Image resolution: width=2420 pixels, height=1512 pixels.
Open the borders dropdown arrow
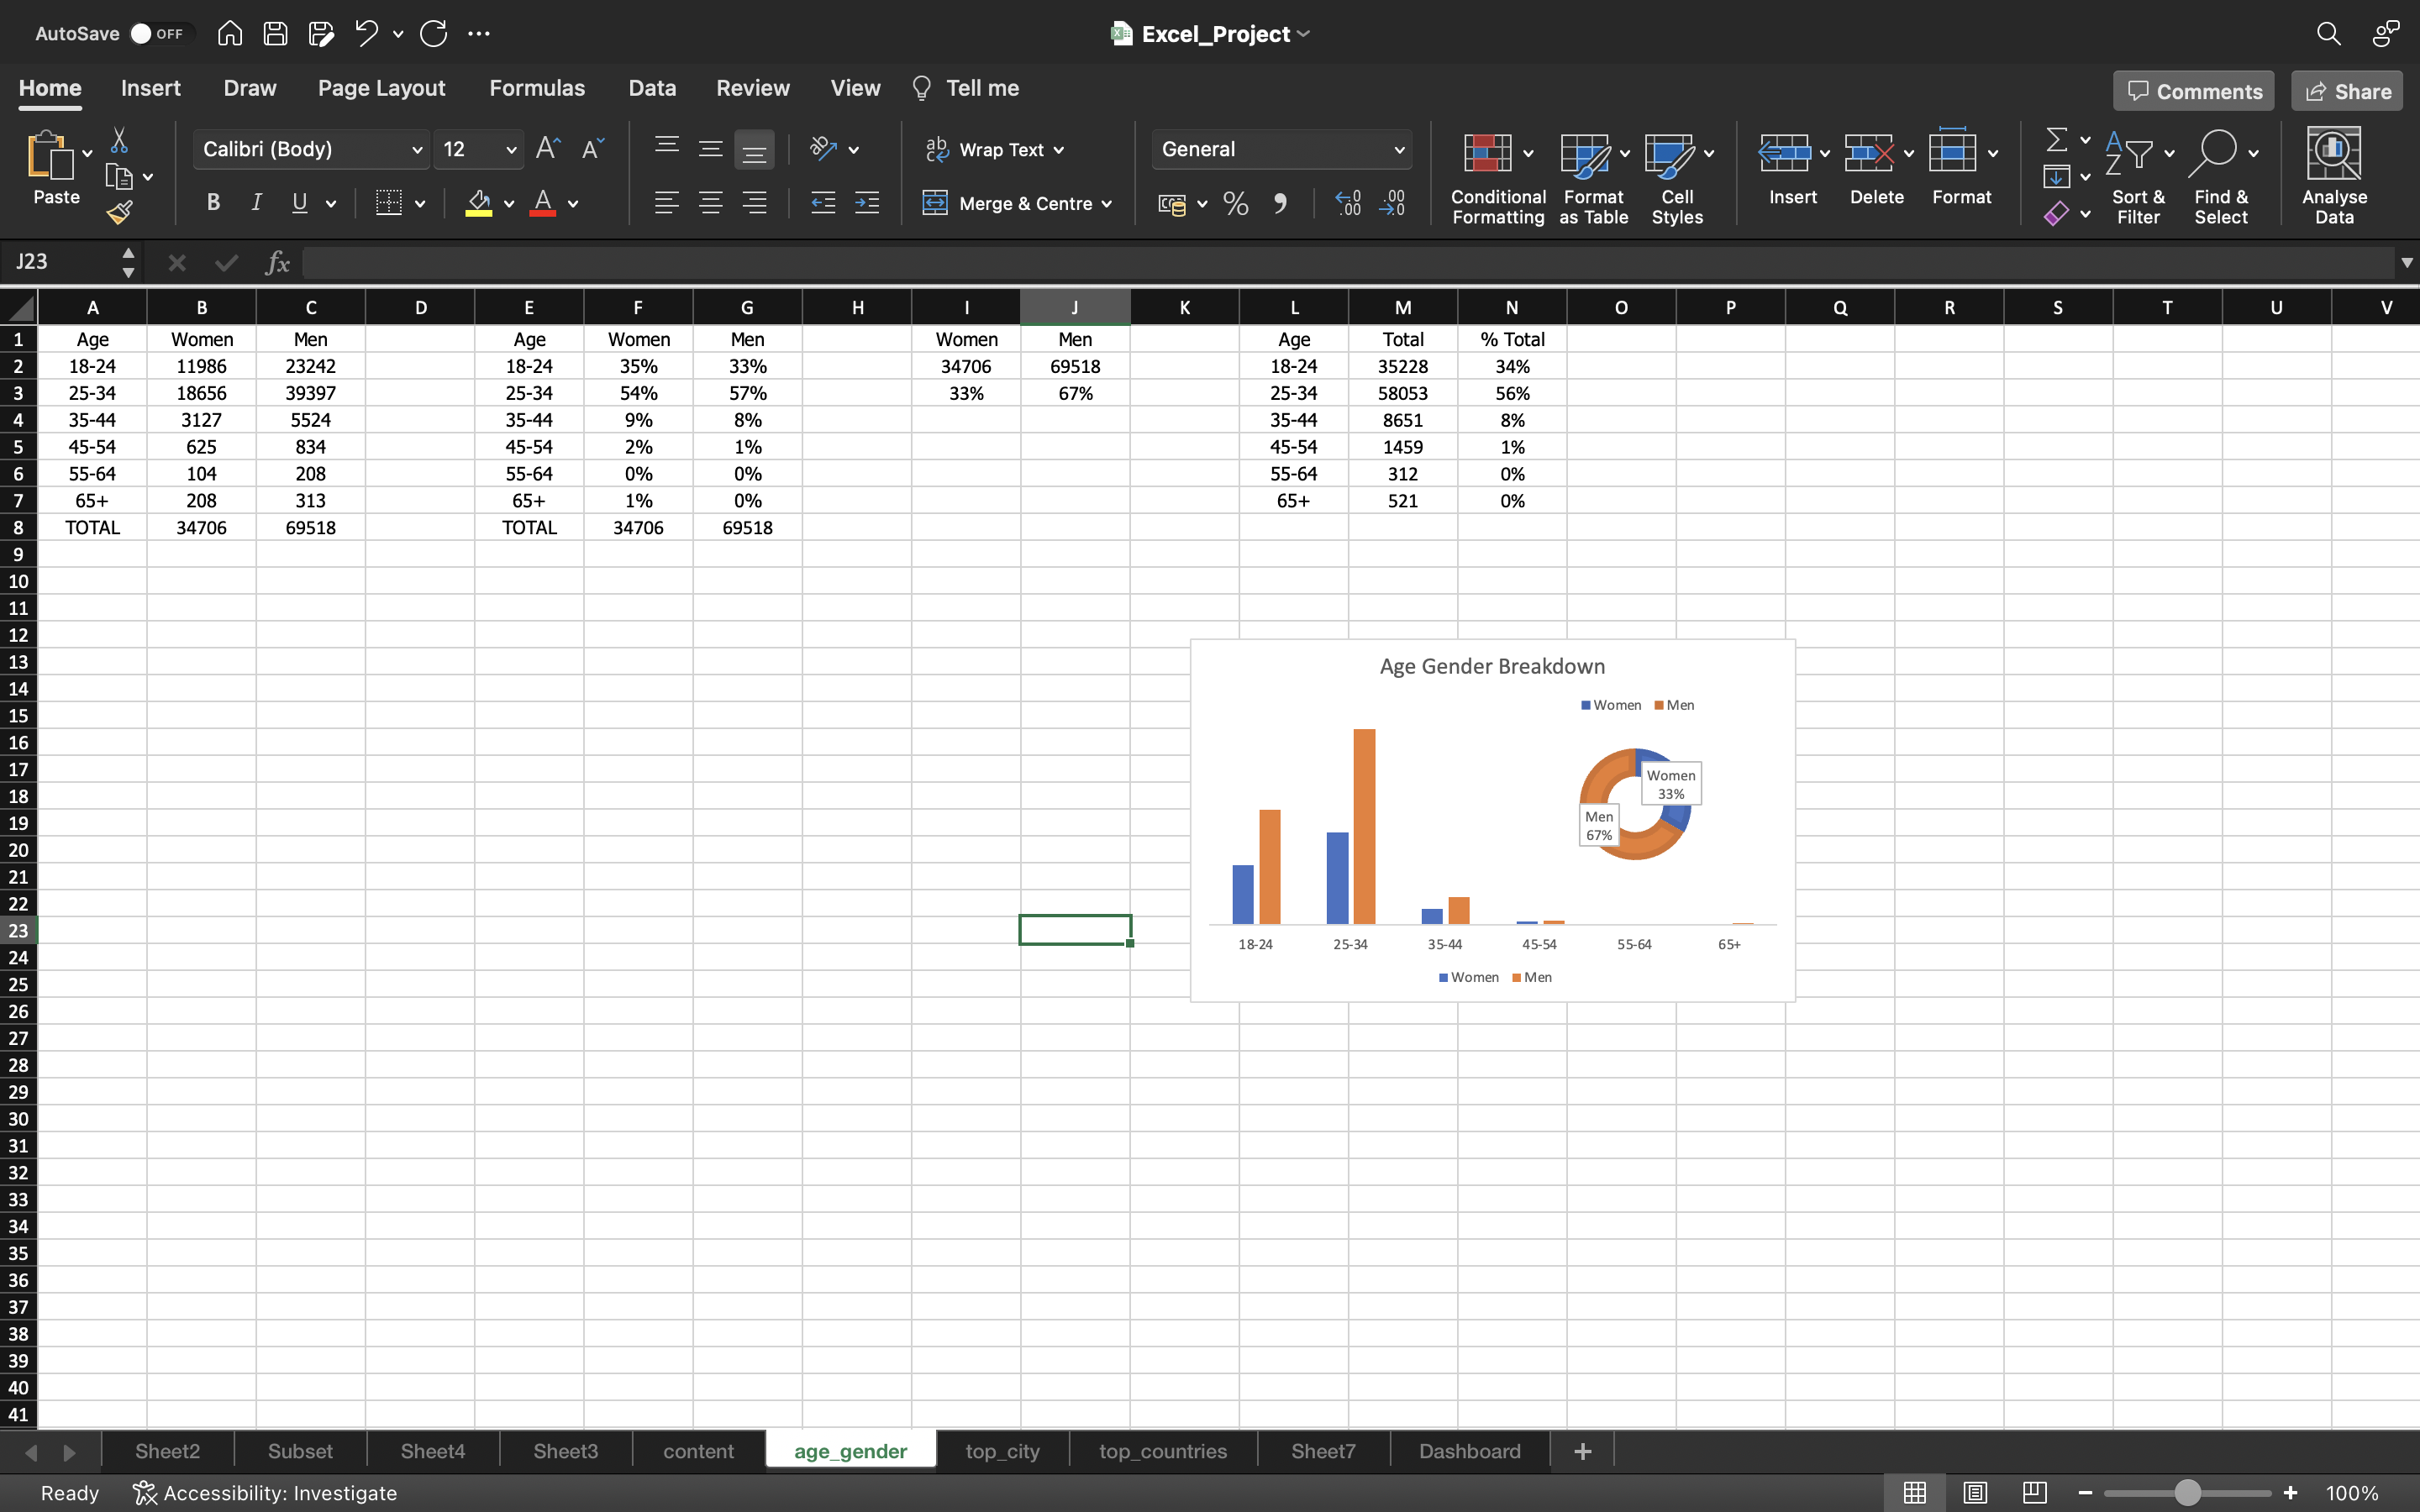coord(420,204)
